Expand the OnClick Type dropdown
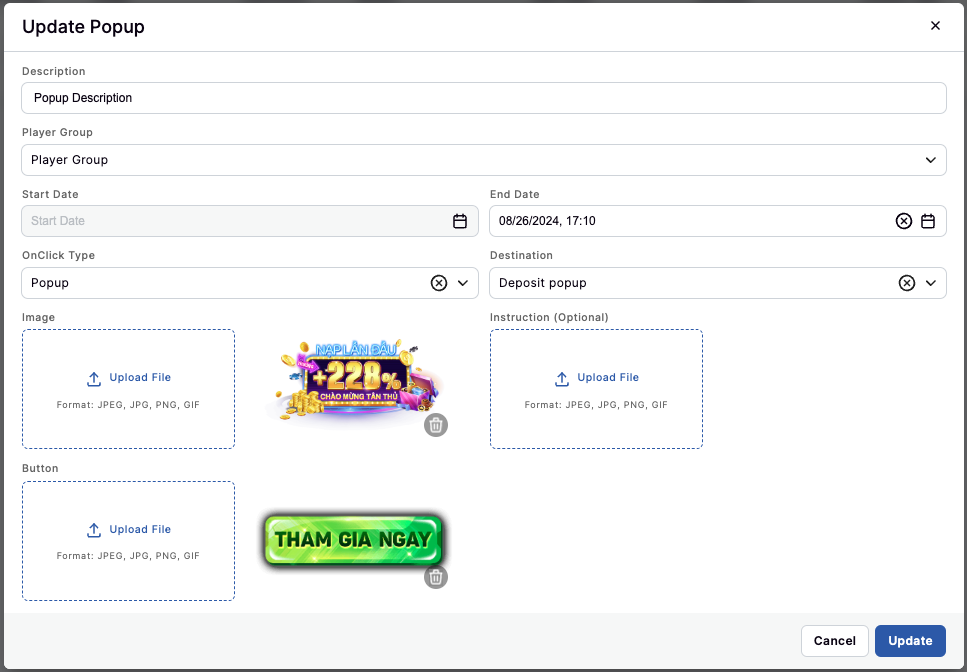The width and height of the screenshot is (967, 672). coord(462,283)
